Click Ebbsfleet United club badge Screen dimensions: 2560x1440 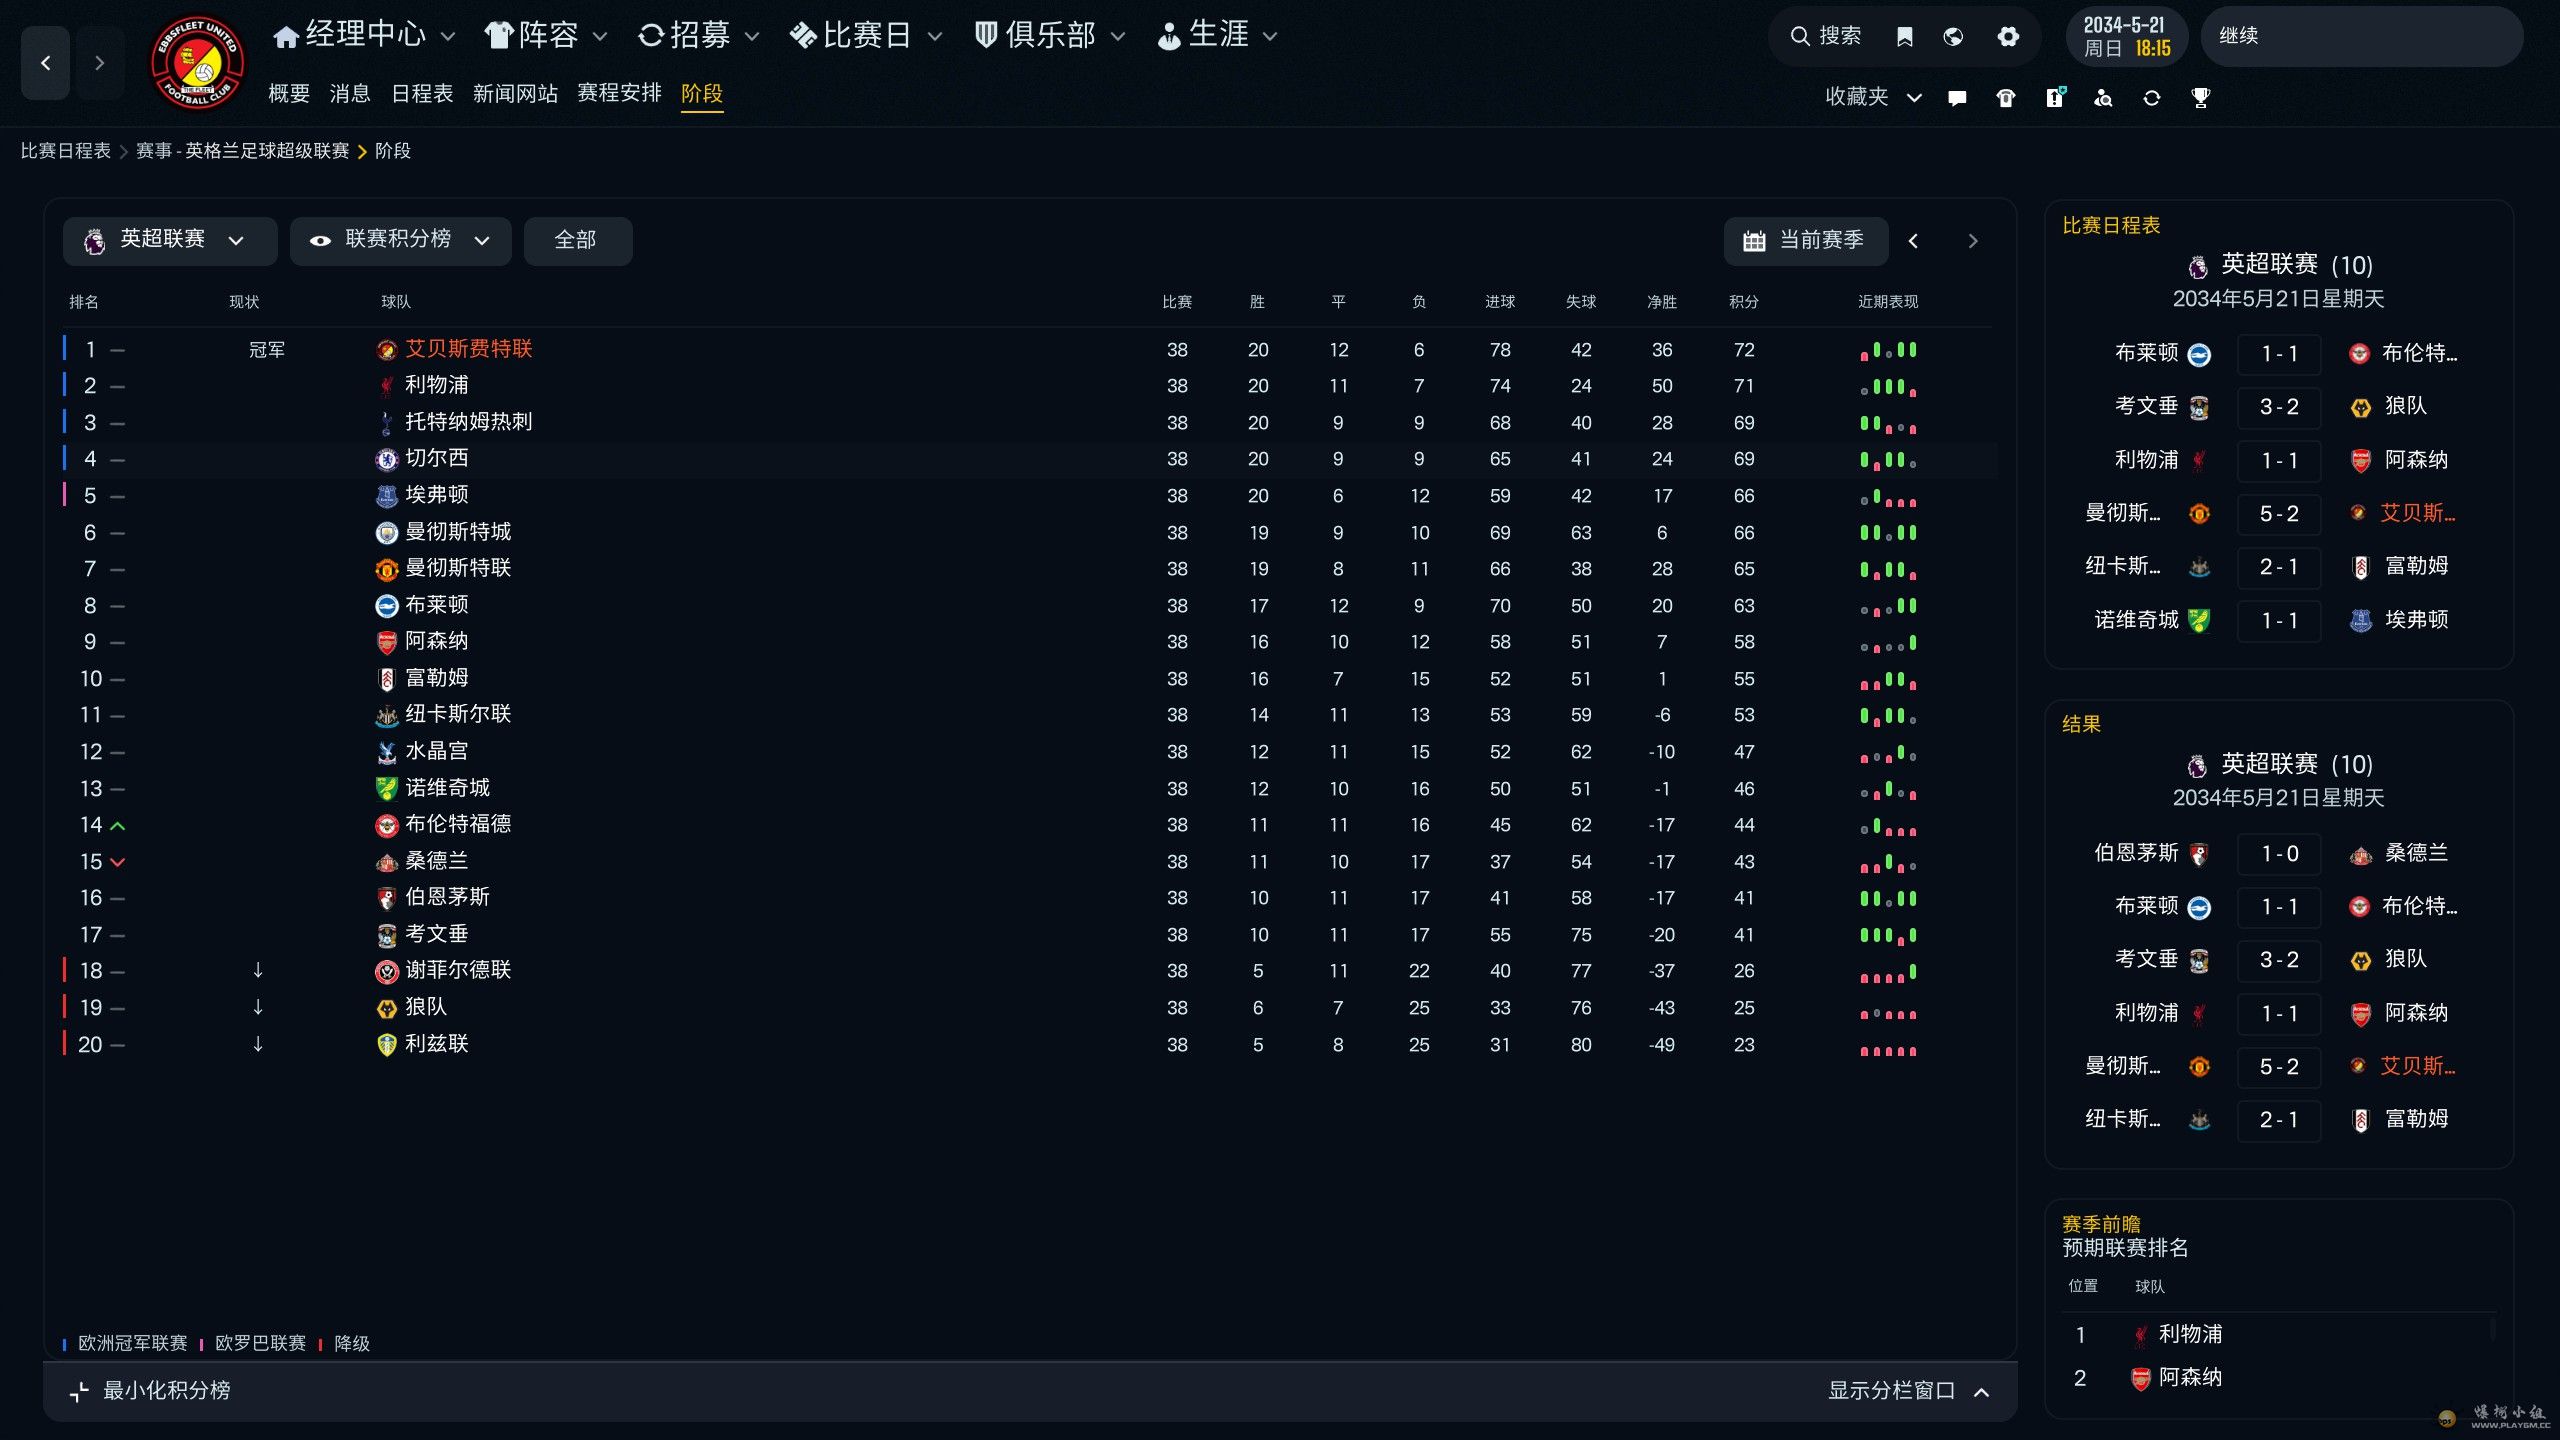click(x=197, y=62)
